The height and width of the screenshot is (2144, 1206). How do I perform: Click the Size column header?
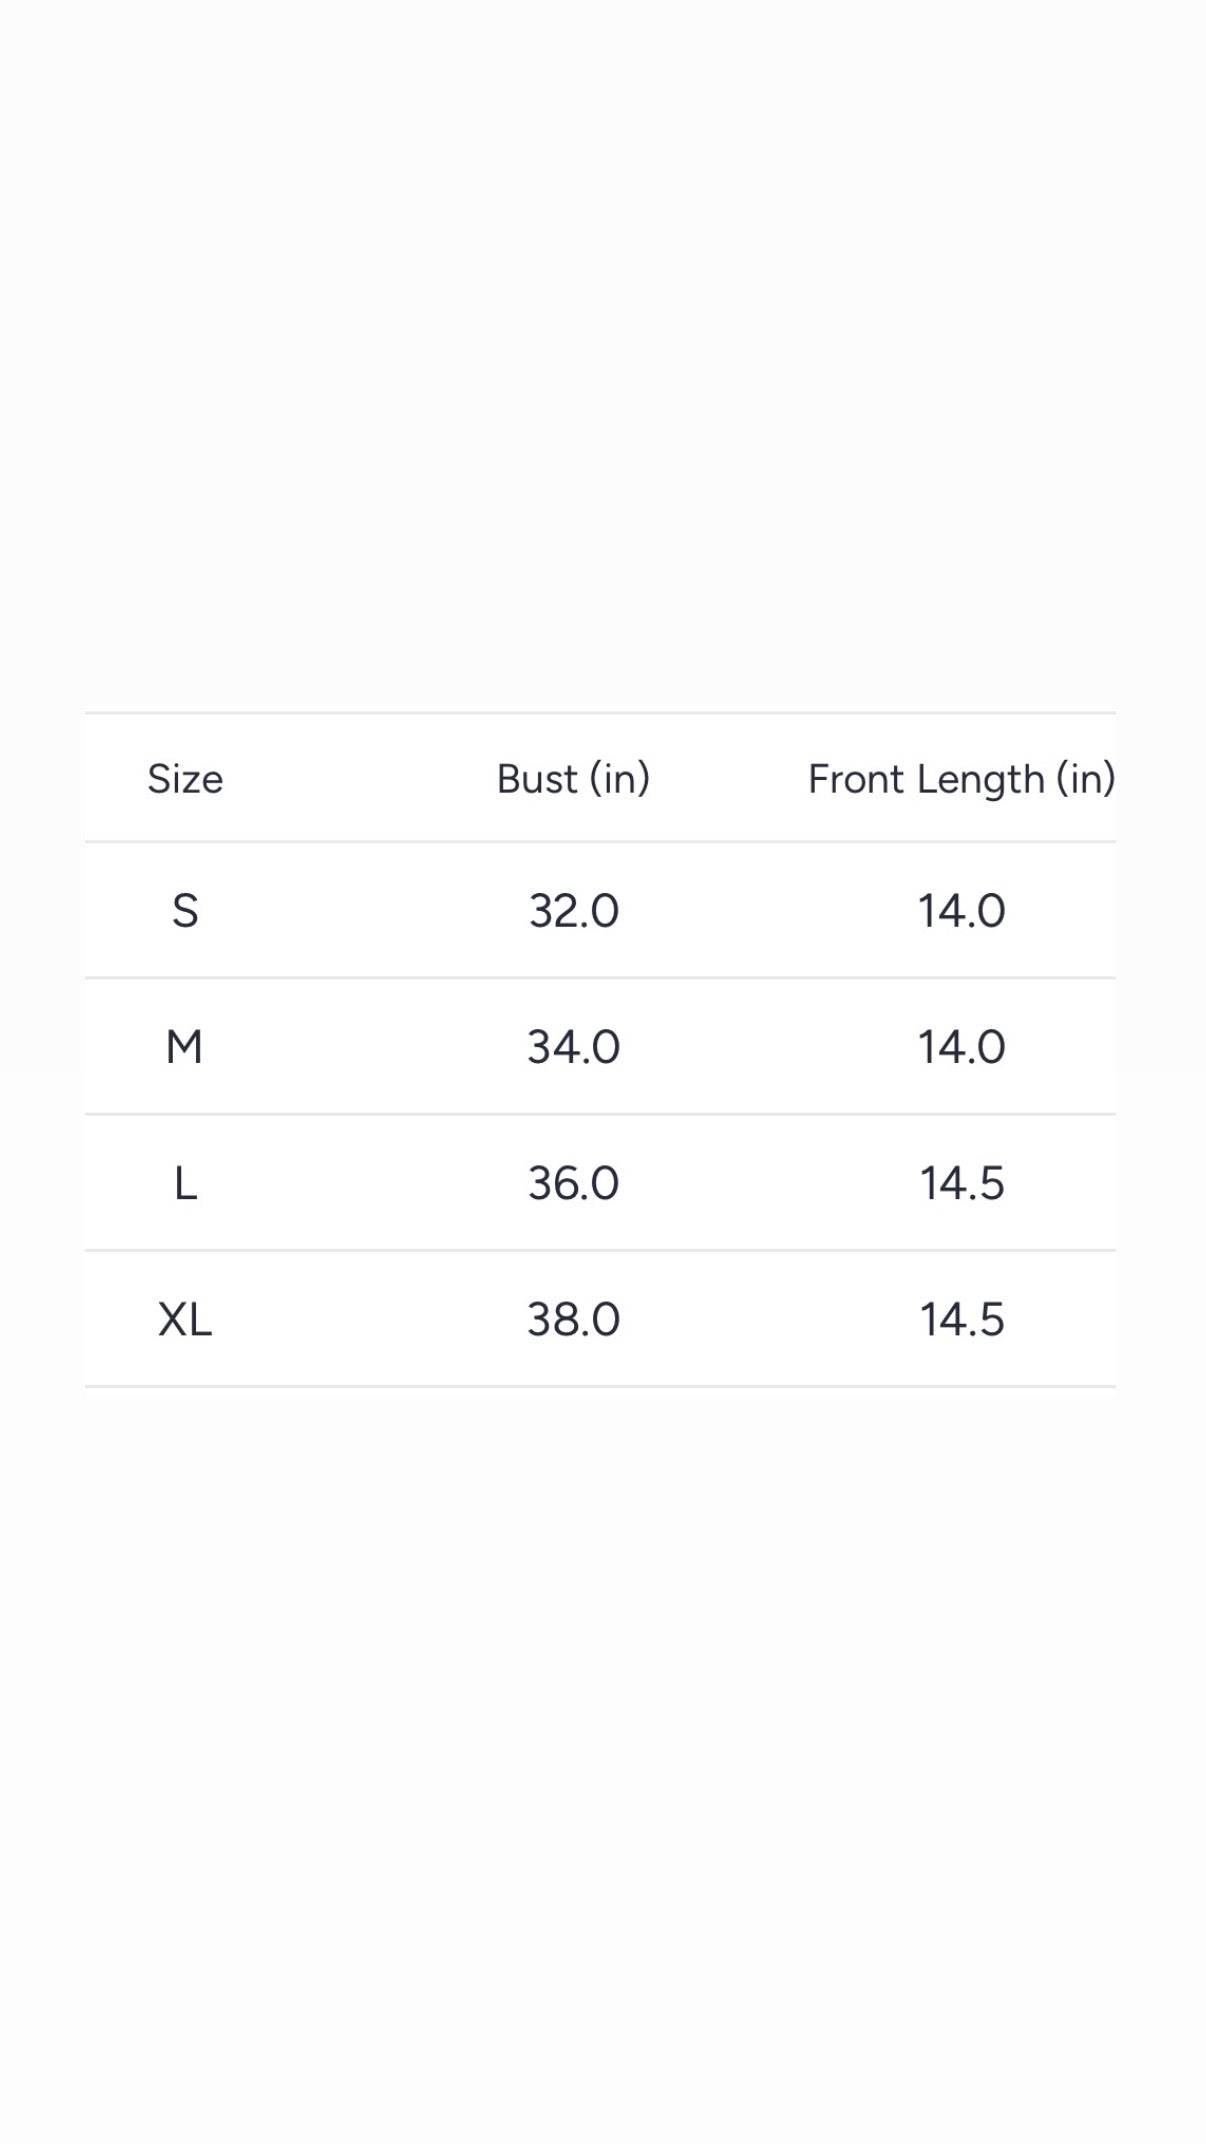click(185, 779)
